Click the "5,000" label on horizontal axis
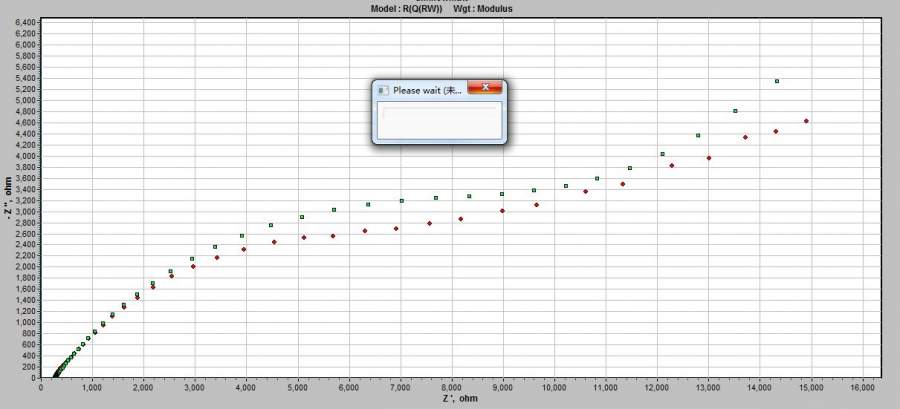The height and width of the screenshot is (409, 900). [x=297, y=388]
